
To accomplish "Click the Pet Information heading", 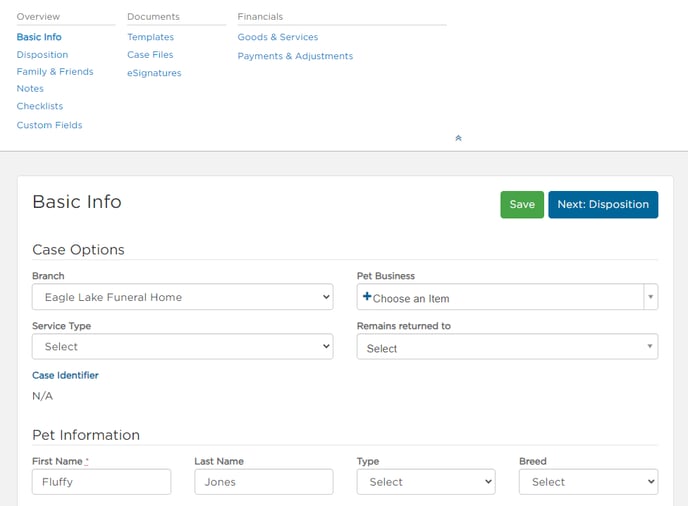I will tap(86, 435).
